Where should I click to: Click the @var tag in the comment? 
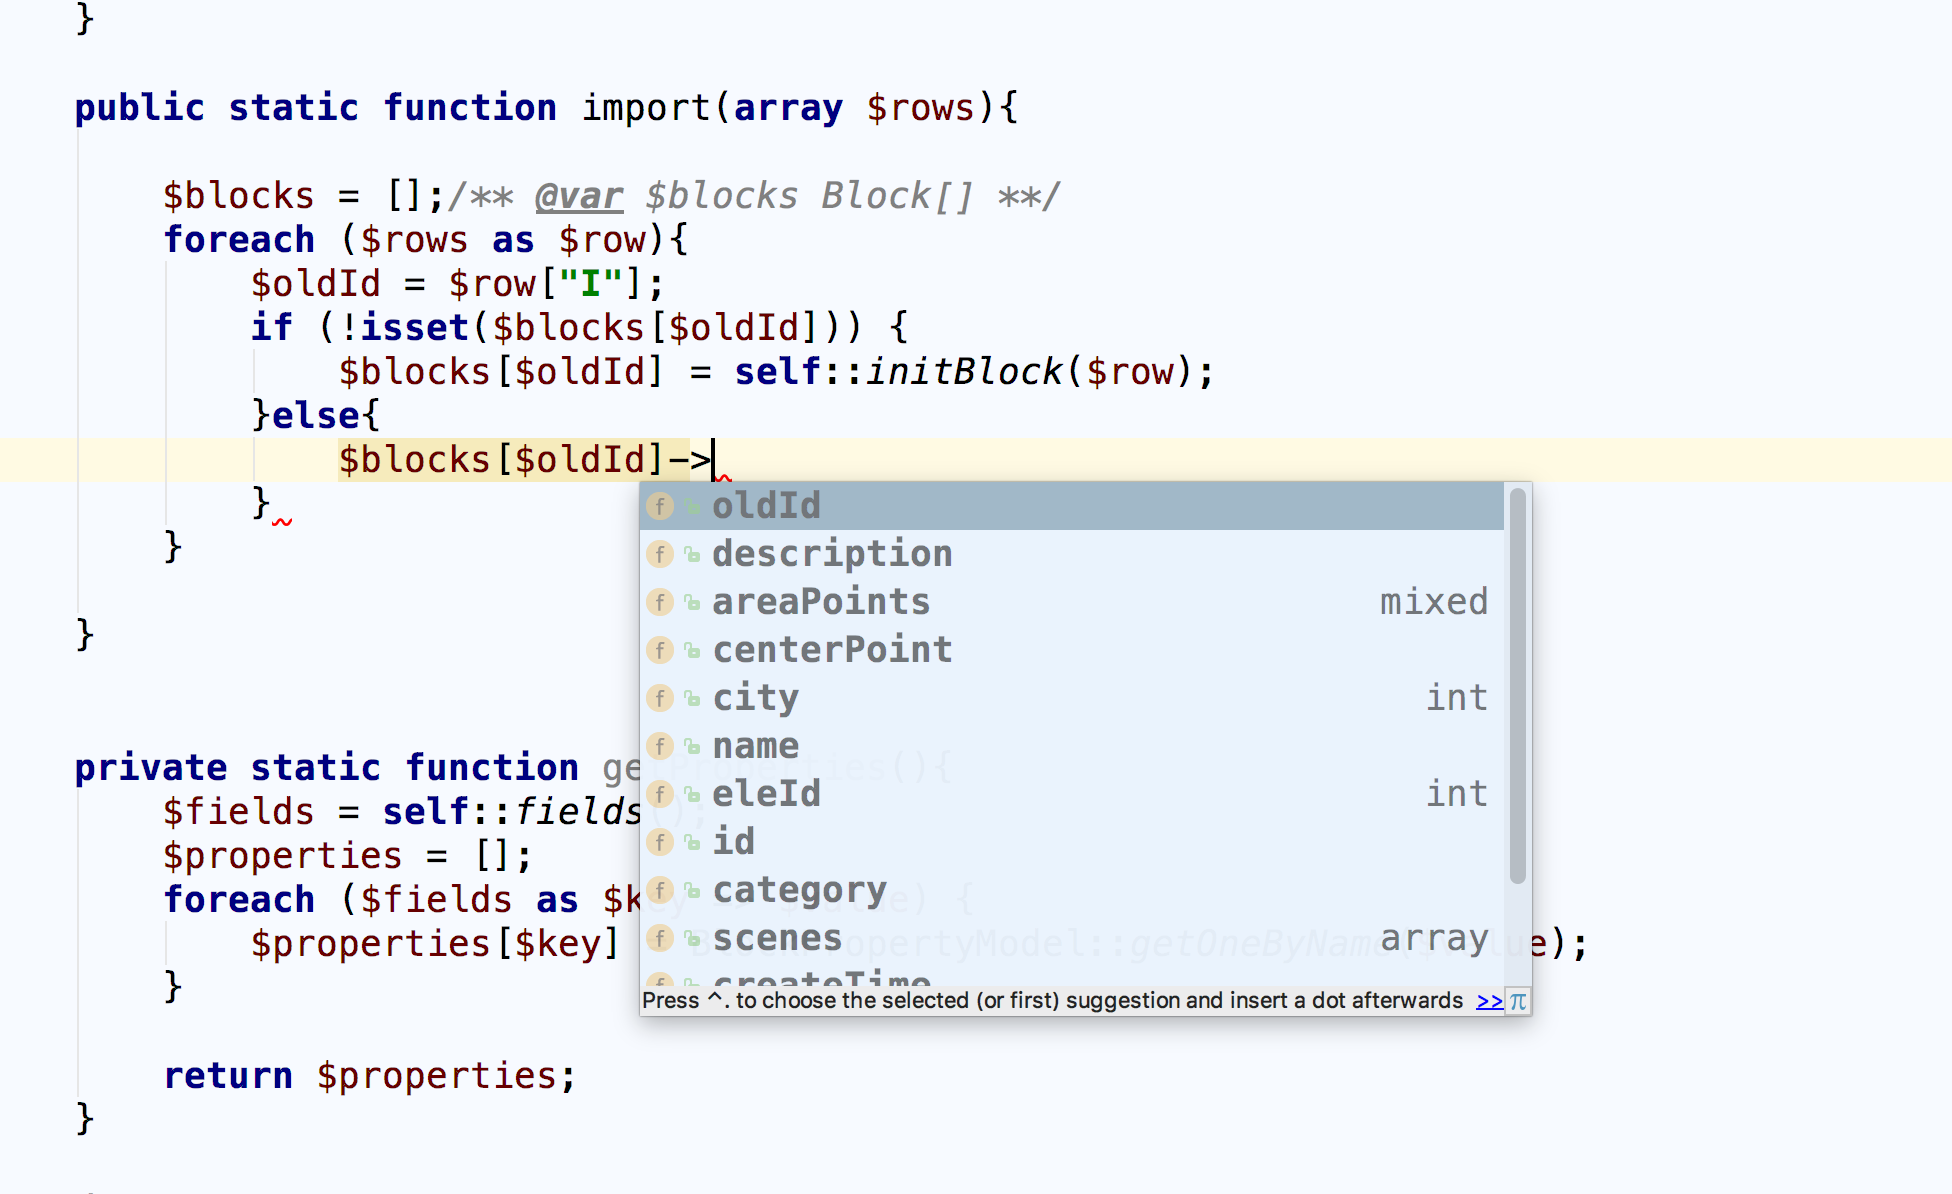point(579,196)
